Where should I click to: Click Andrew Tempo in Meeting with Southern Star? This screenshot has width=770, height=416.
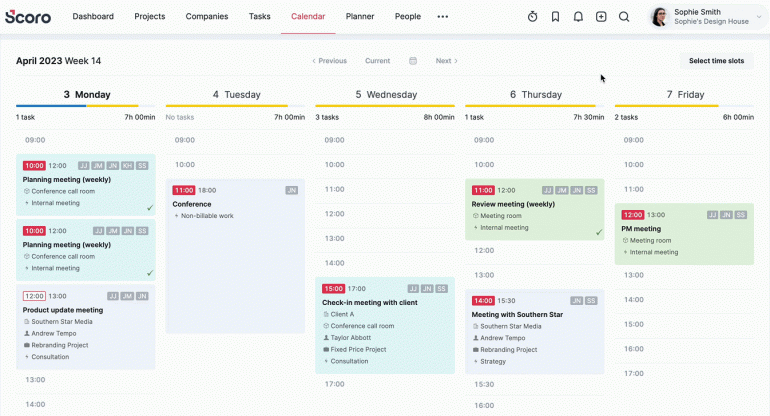point(503,338)
